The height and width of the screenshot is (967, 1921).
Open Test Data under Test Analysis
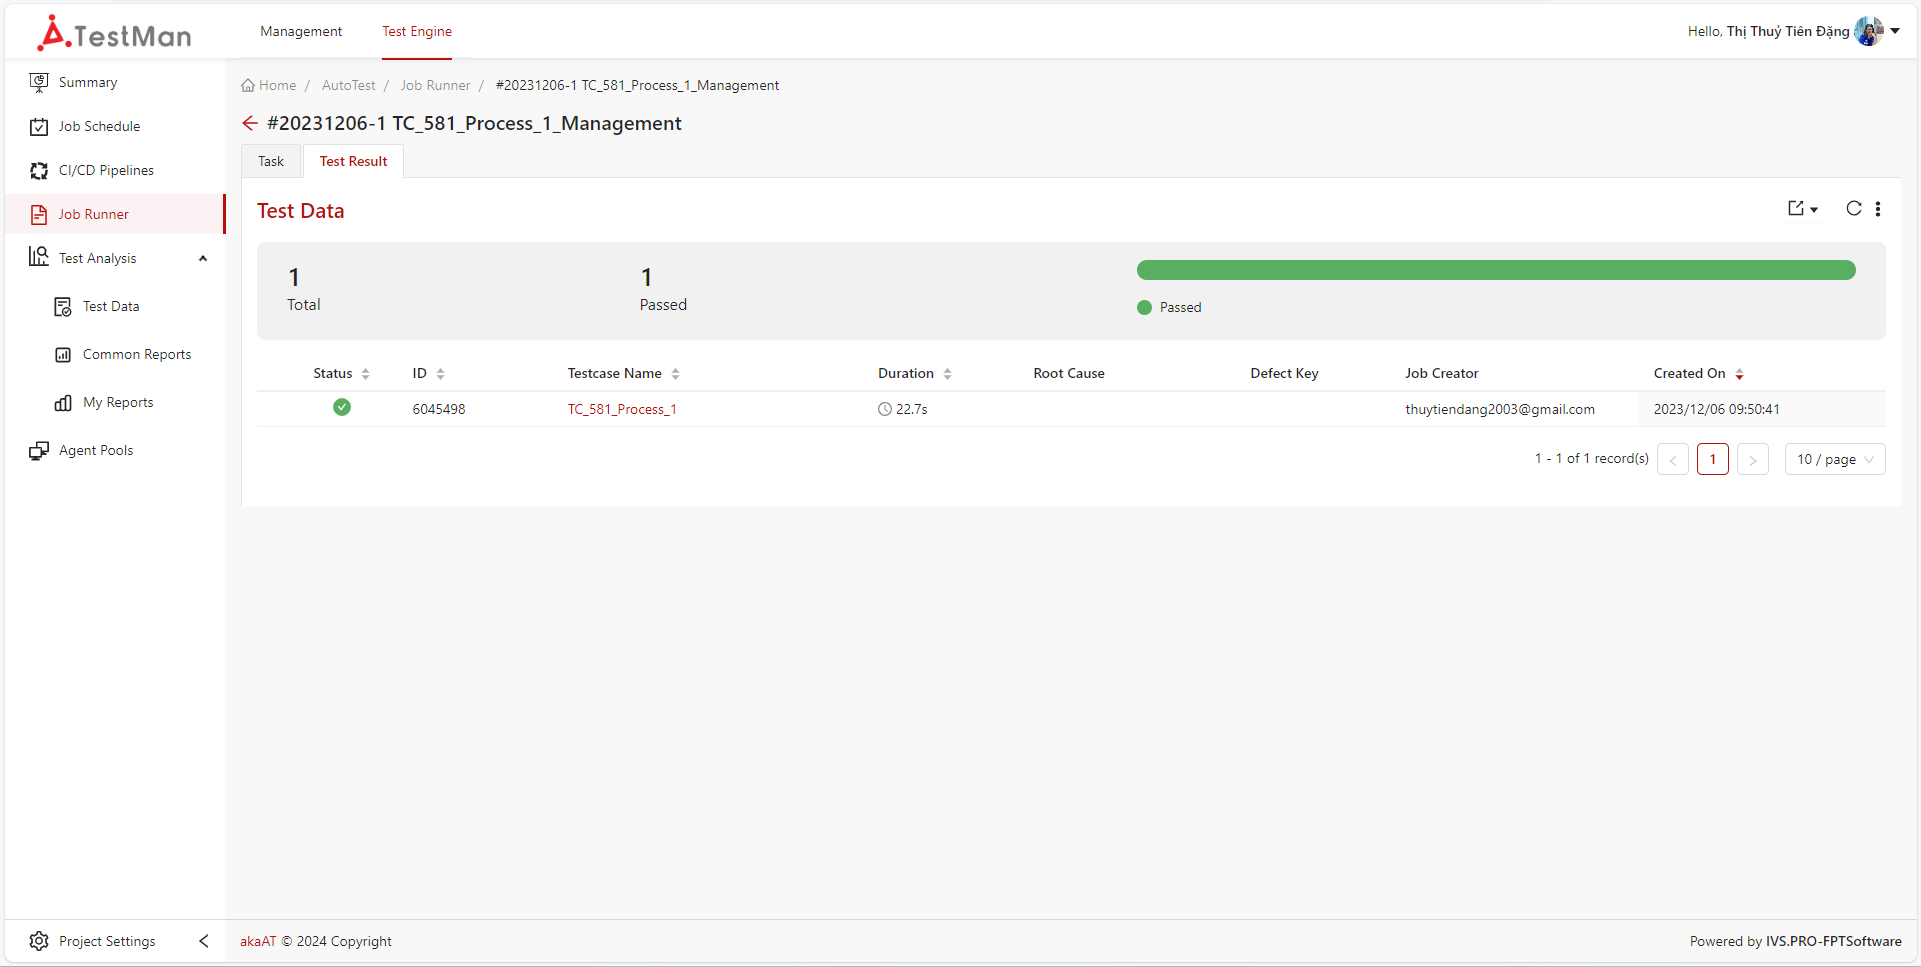[111, 306]
